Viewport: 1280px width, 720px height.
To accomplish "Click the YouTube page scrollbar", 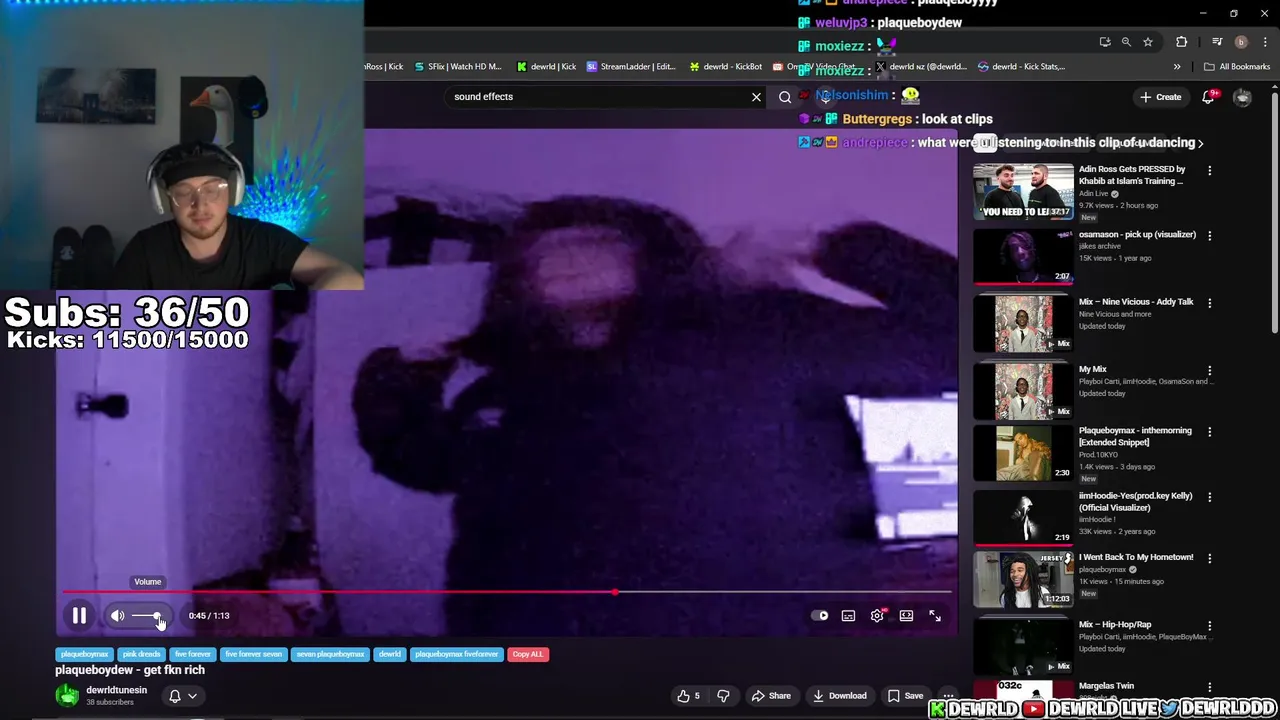I will [1274, 215].
